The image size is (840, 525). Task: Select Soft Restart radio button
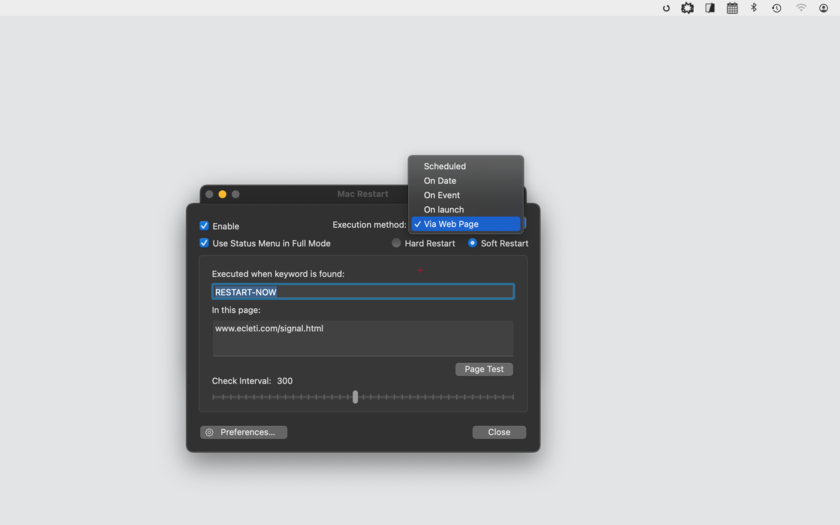coord(472,243)
